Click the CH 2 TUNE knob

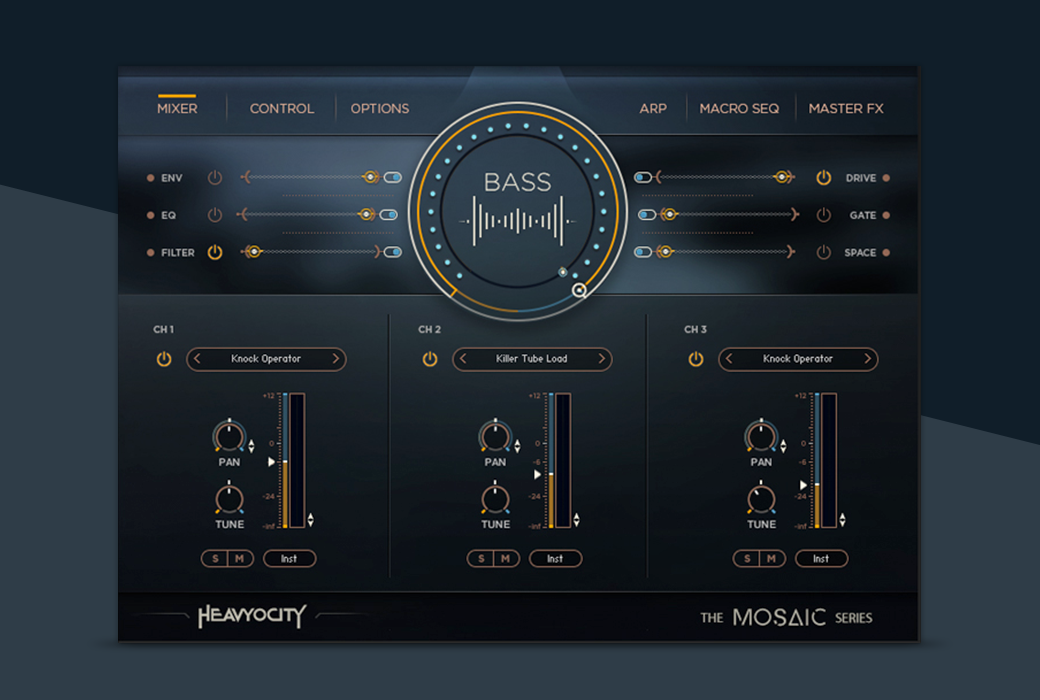pyautogui.click(x=495, y=499)
